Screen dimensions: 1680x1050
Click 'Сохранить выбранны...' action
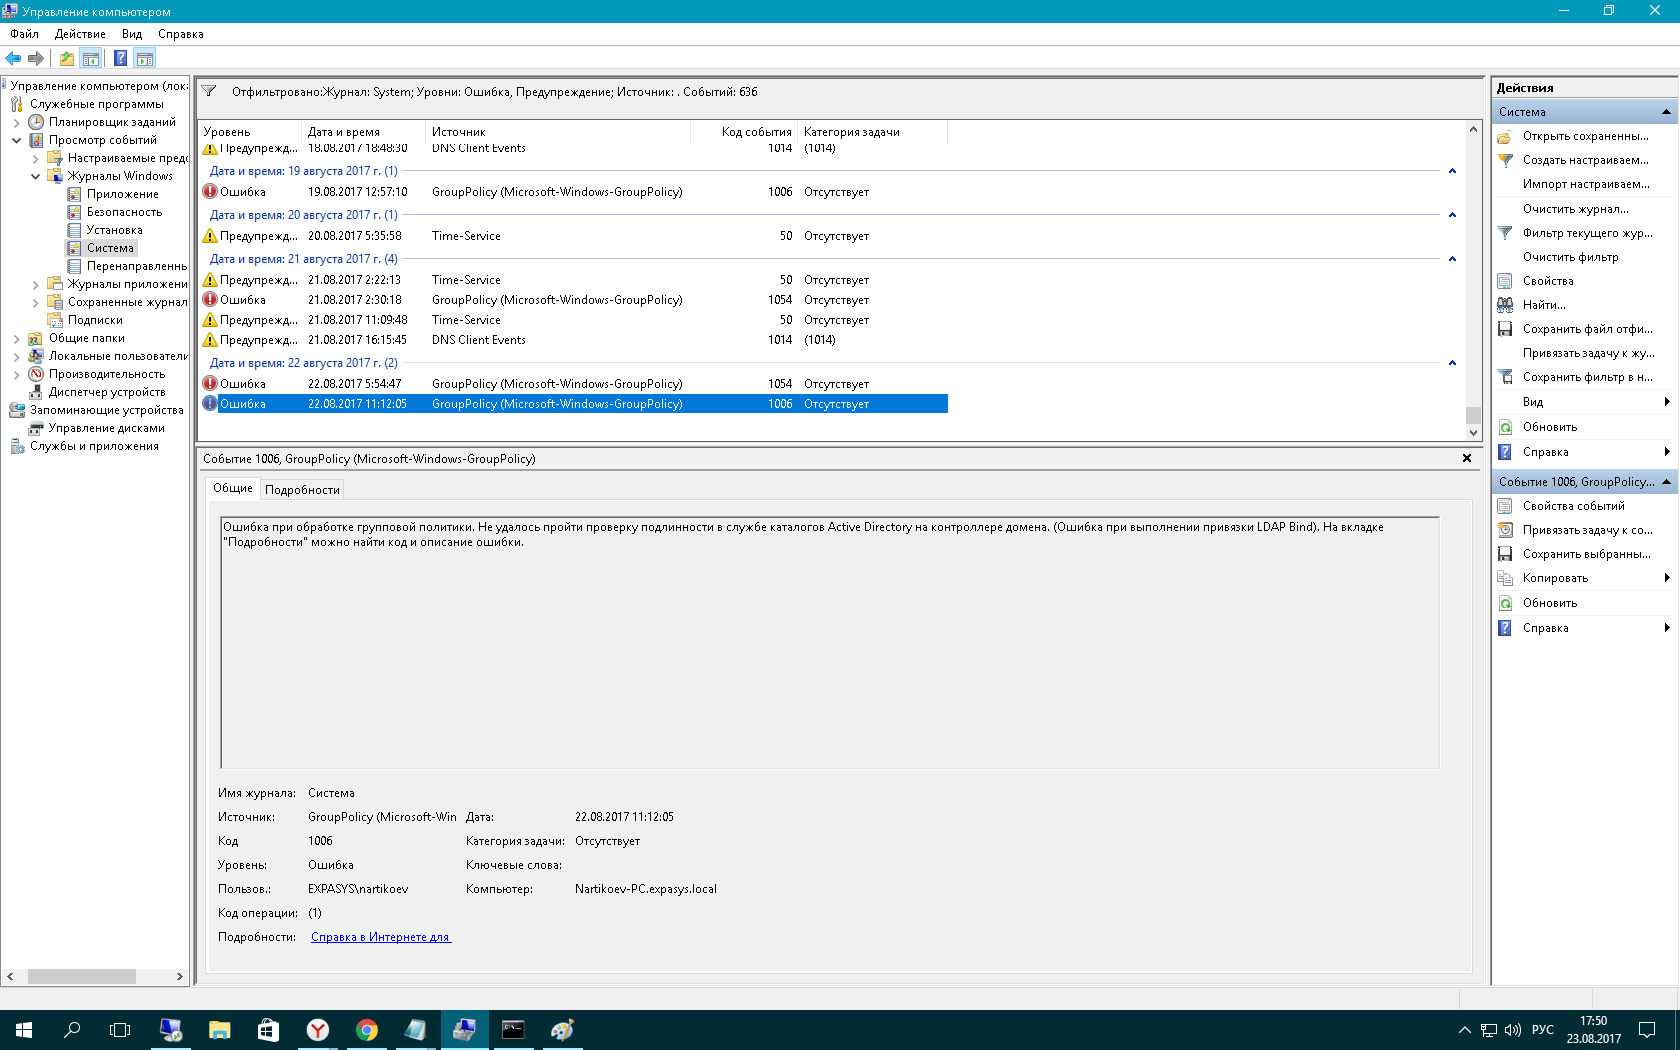tap(1585, 554)
